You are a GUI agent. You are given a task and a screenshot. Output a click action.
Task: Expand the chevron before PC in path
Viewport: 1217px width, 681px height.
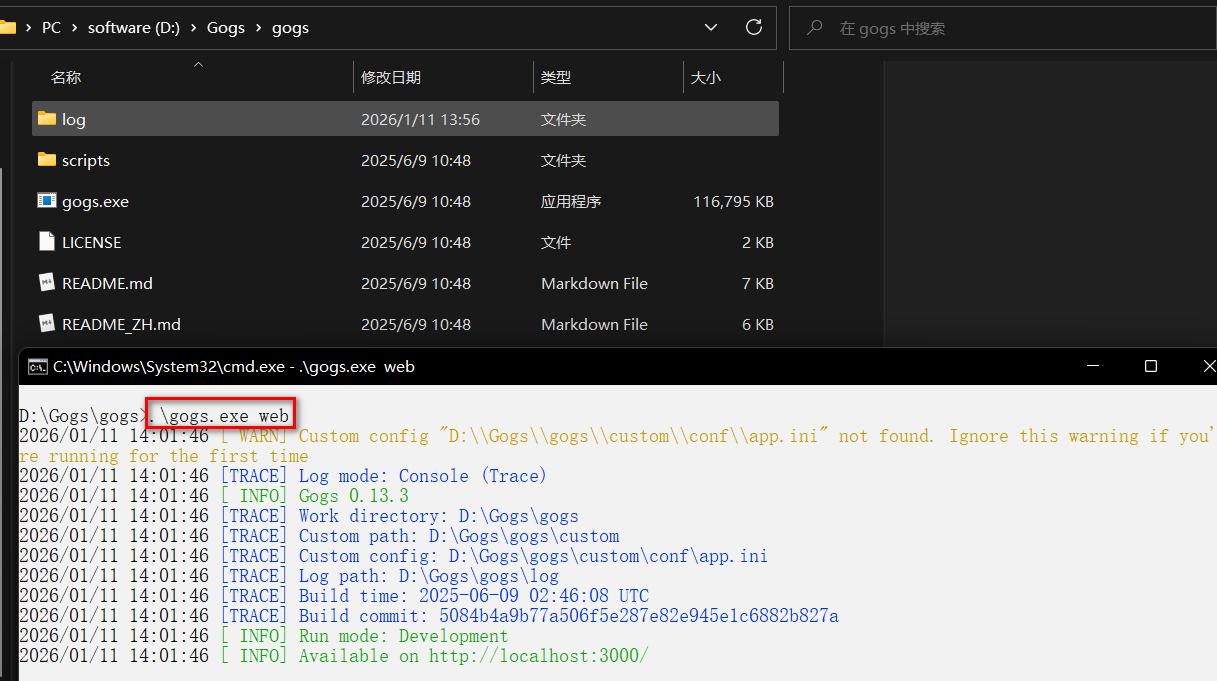[x=27, y=28]
